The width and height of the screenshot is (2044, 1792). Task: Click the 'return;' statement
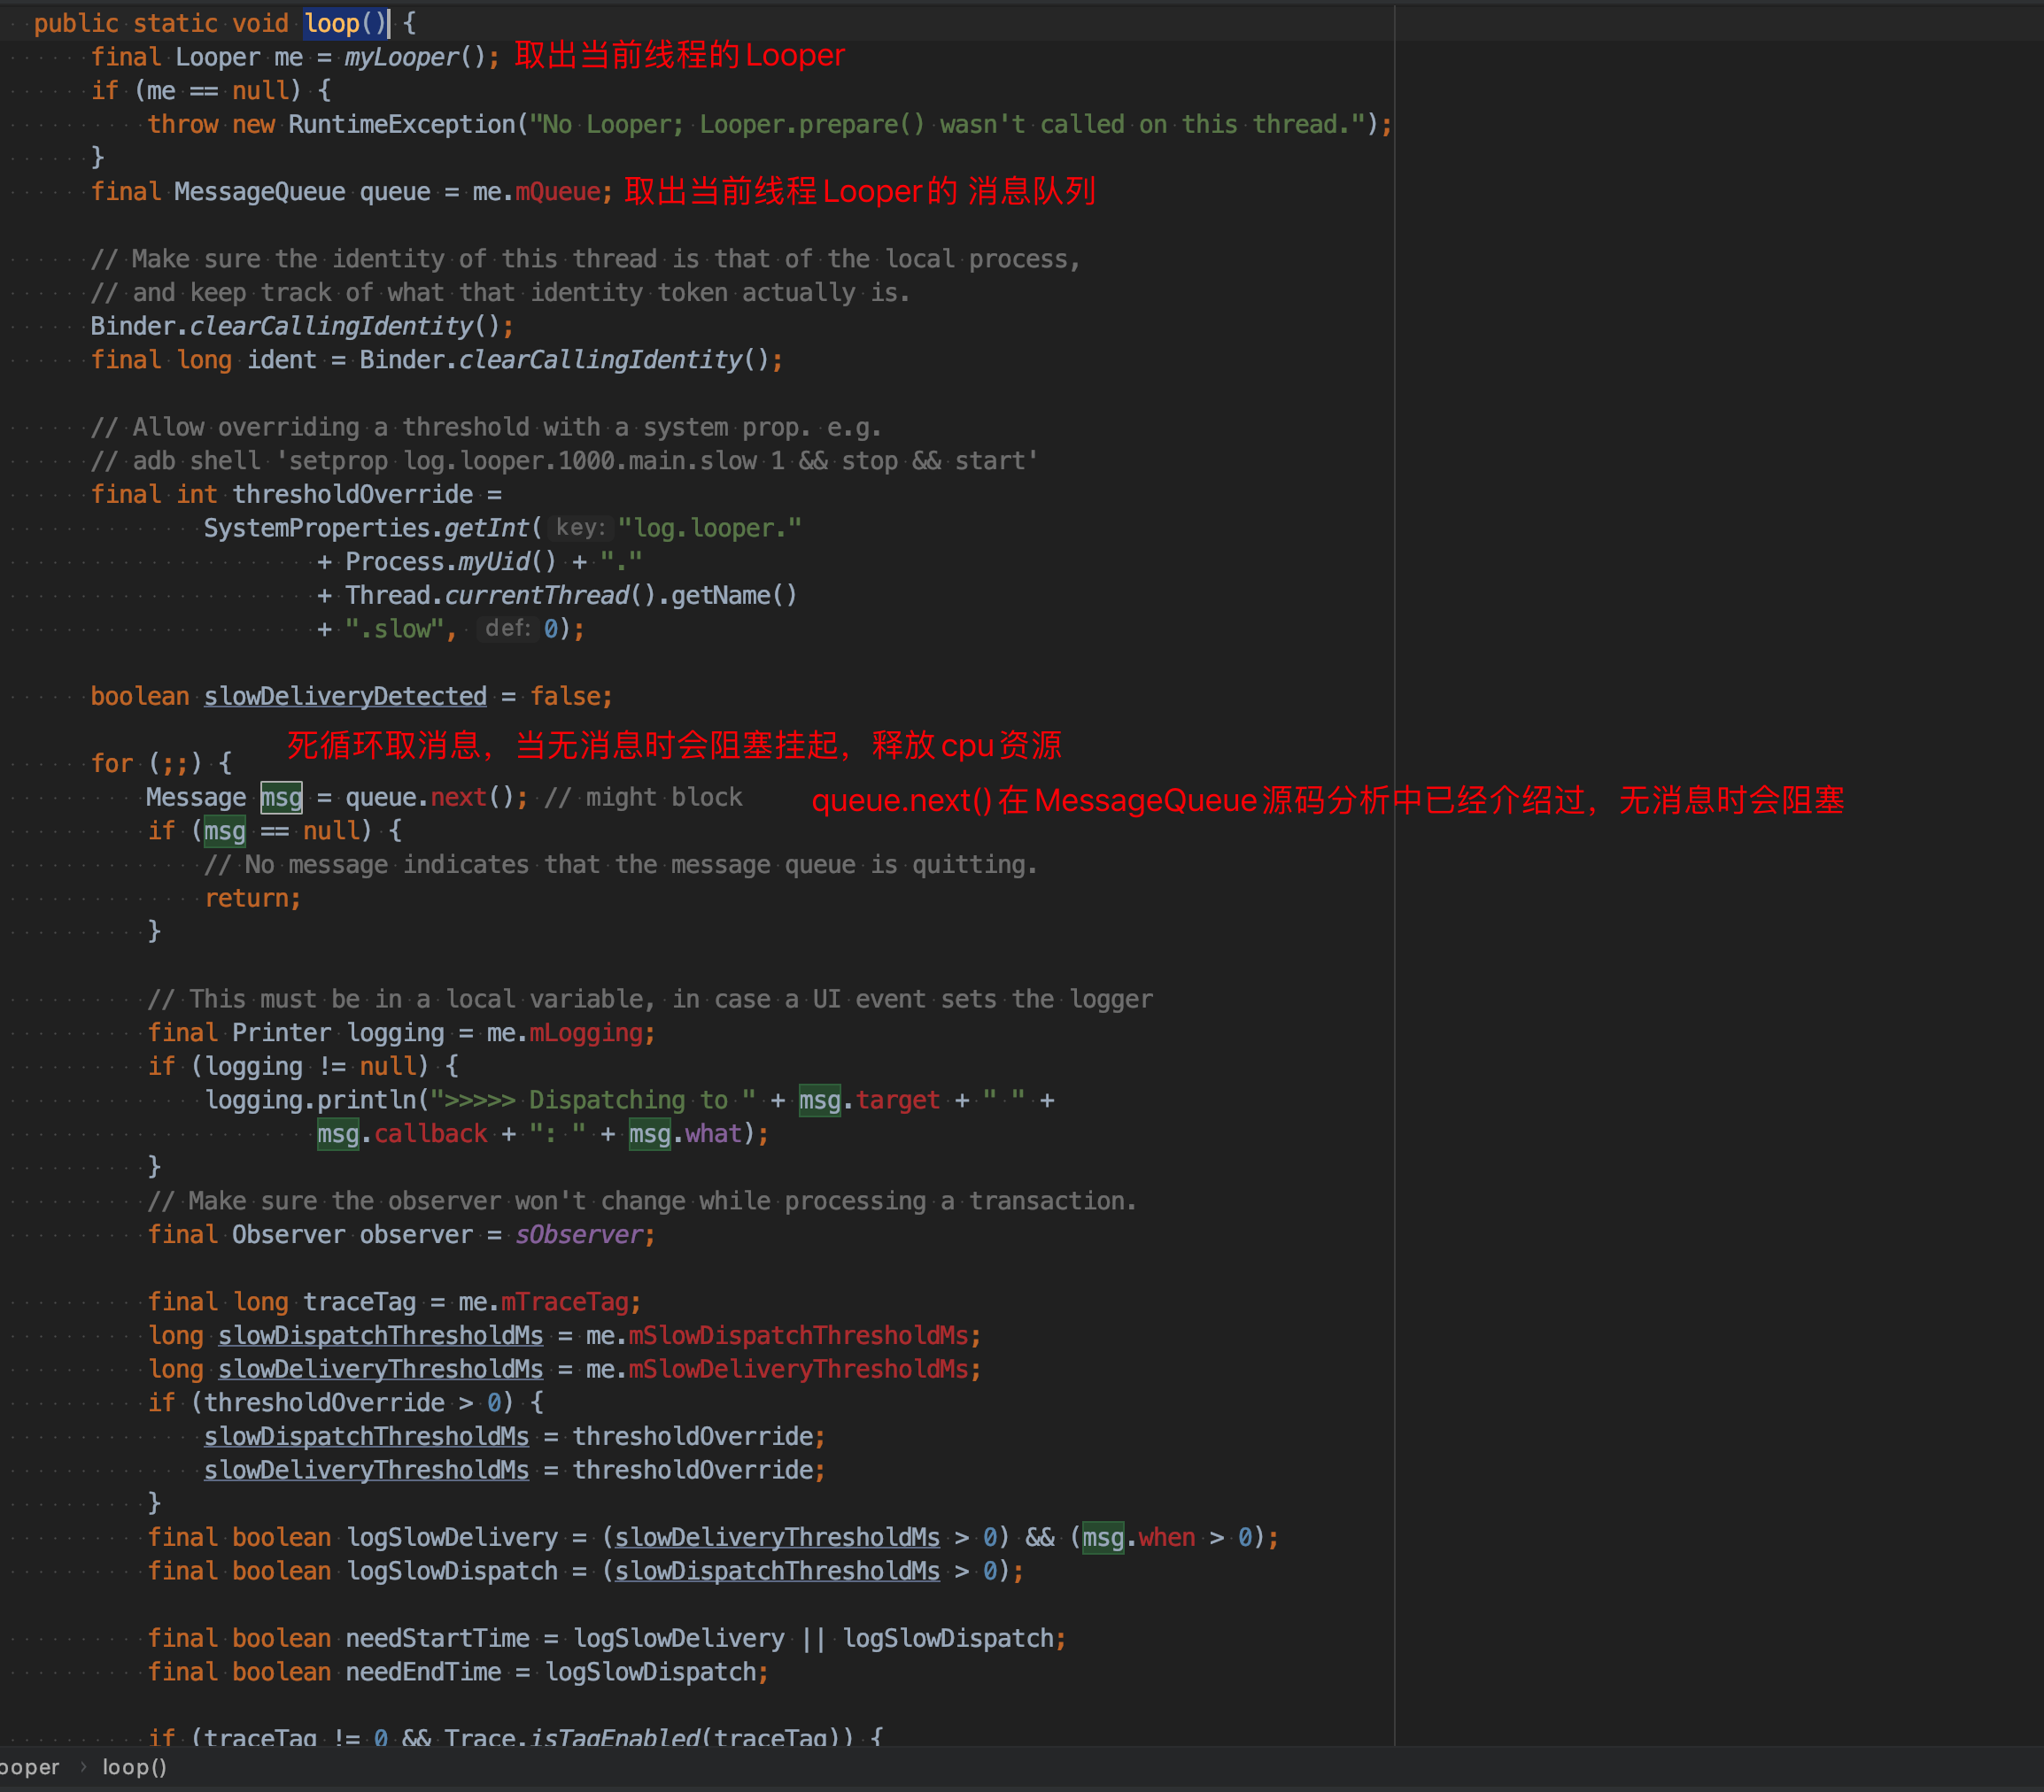[252, 898]
